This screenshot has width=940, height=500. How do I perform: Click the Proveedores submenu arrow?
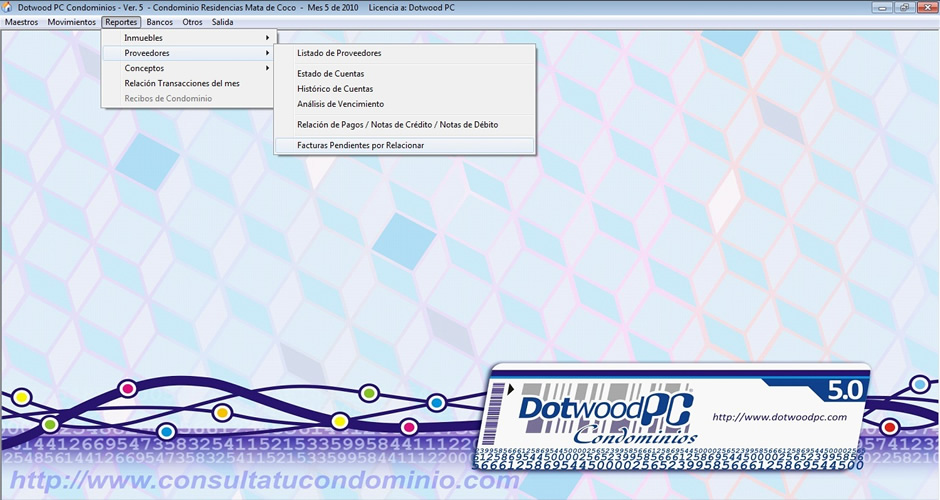[267, 53]
